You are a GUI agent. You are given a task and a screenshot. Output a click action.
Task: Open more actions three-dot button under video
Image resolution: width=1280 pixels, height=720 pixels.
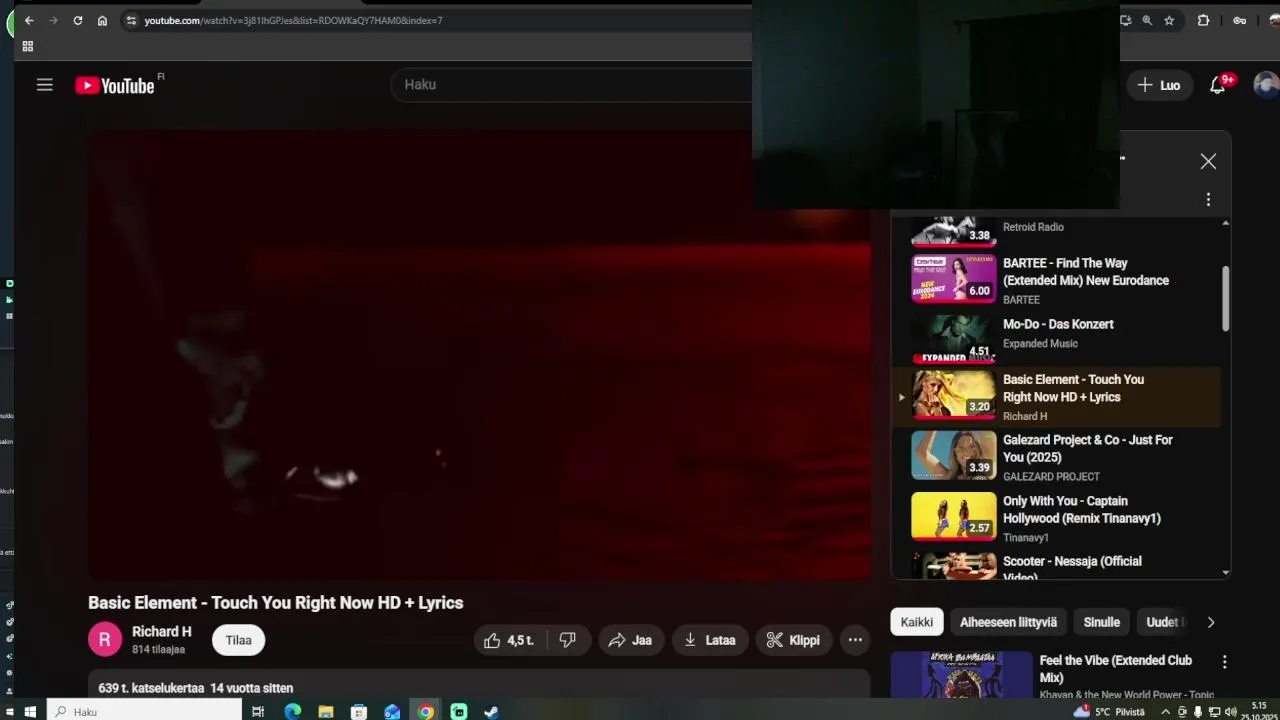pyautogui.click(x=855, y=640)
